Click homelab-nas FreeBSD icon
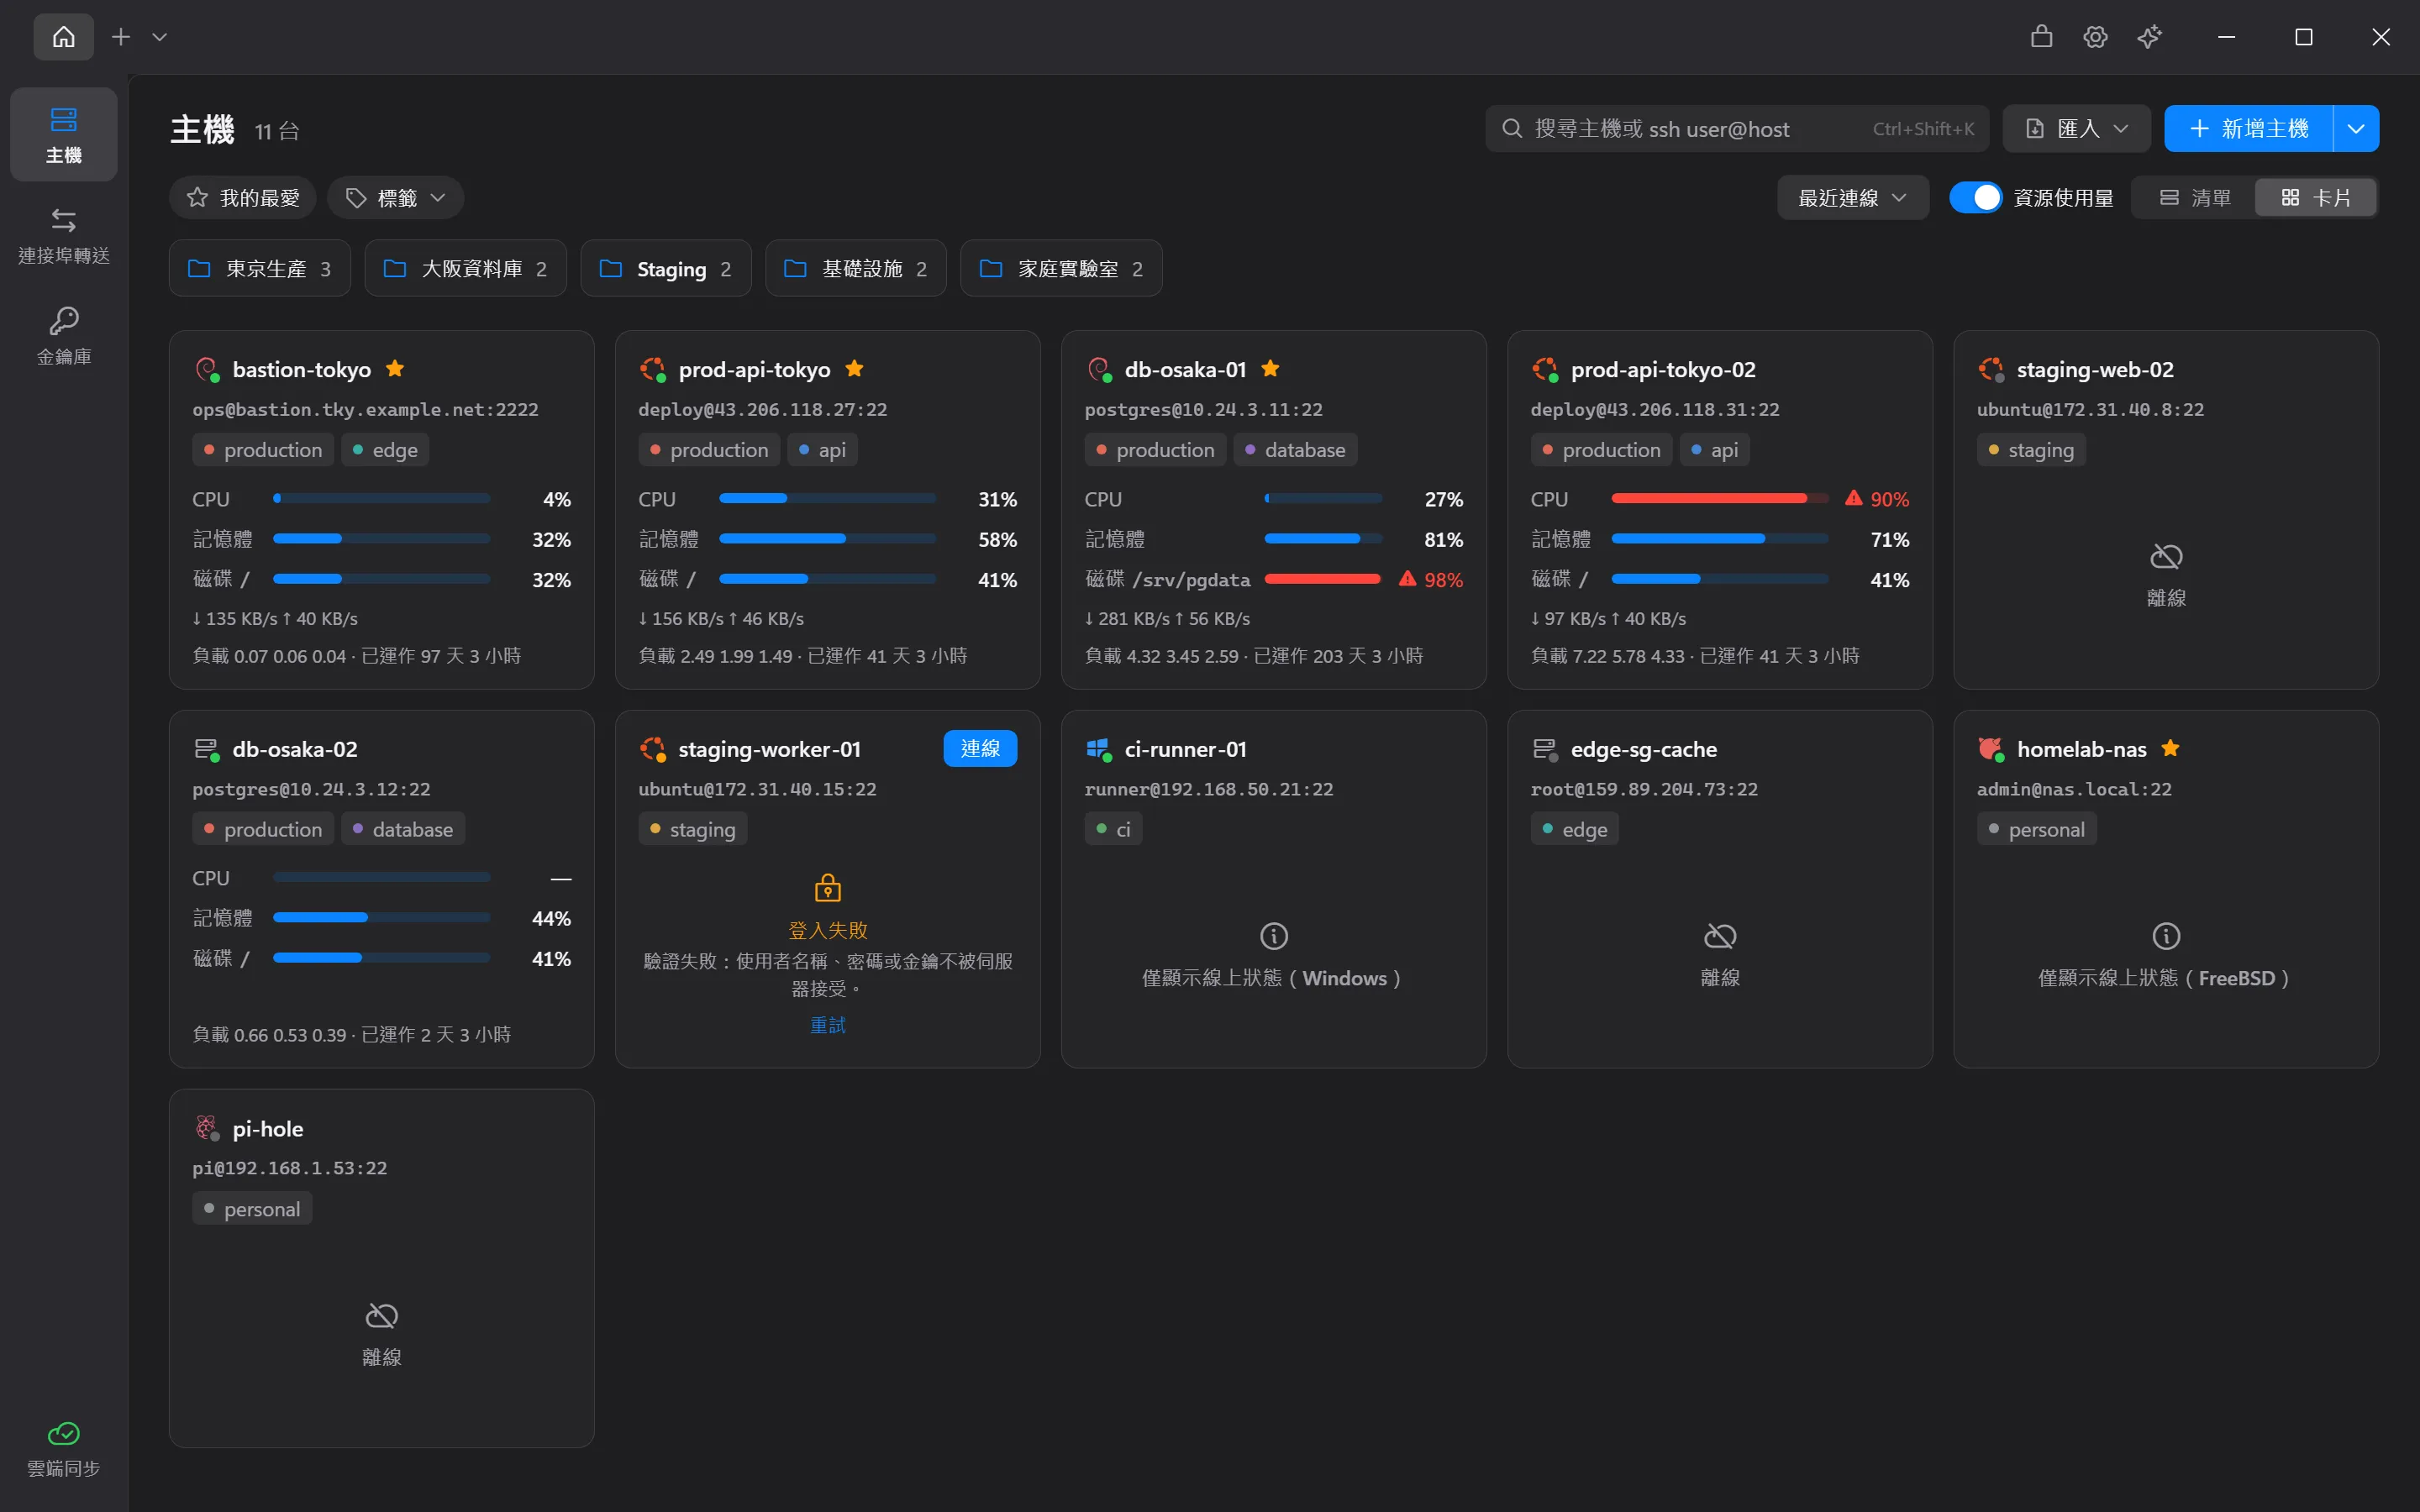 [1990, 748]
